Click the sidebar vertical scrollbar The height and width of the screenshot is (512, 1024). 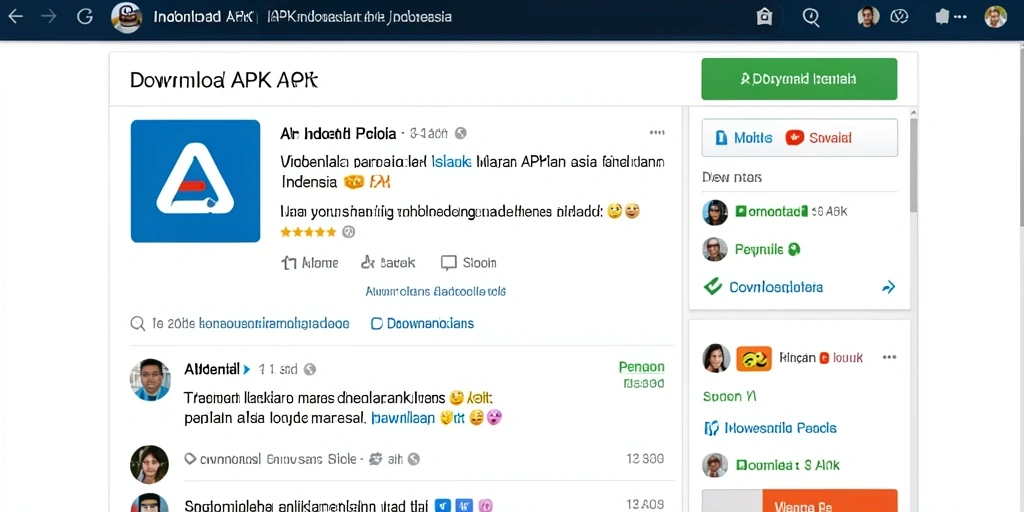[x=914, y=166]
